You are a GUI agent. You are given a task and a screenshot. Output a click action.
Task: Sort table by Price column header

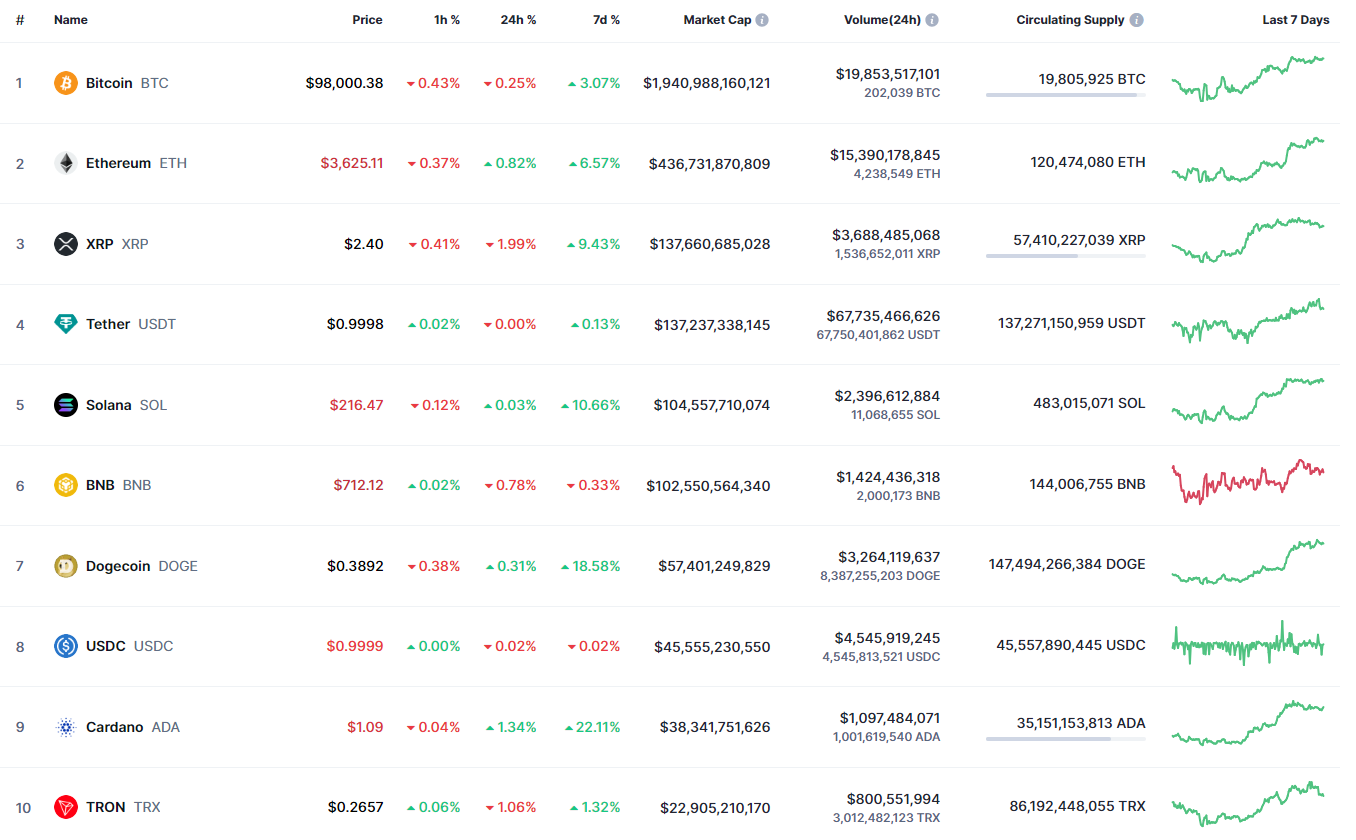pos(367,20)
